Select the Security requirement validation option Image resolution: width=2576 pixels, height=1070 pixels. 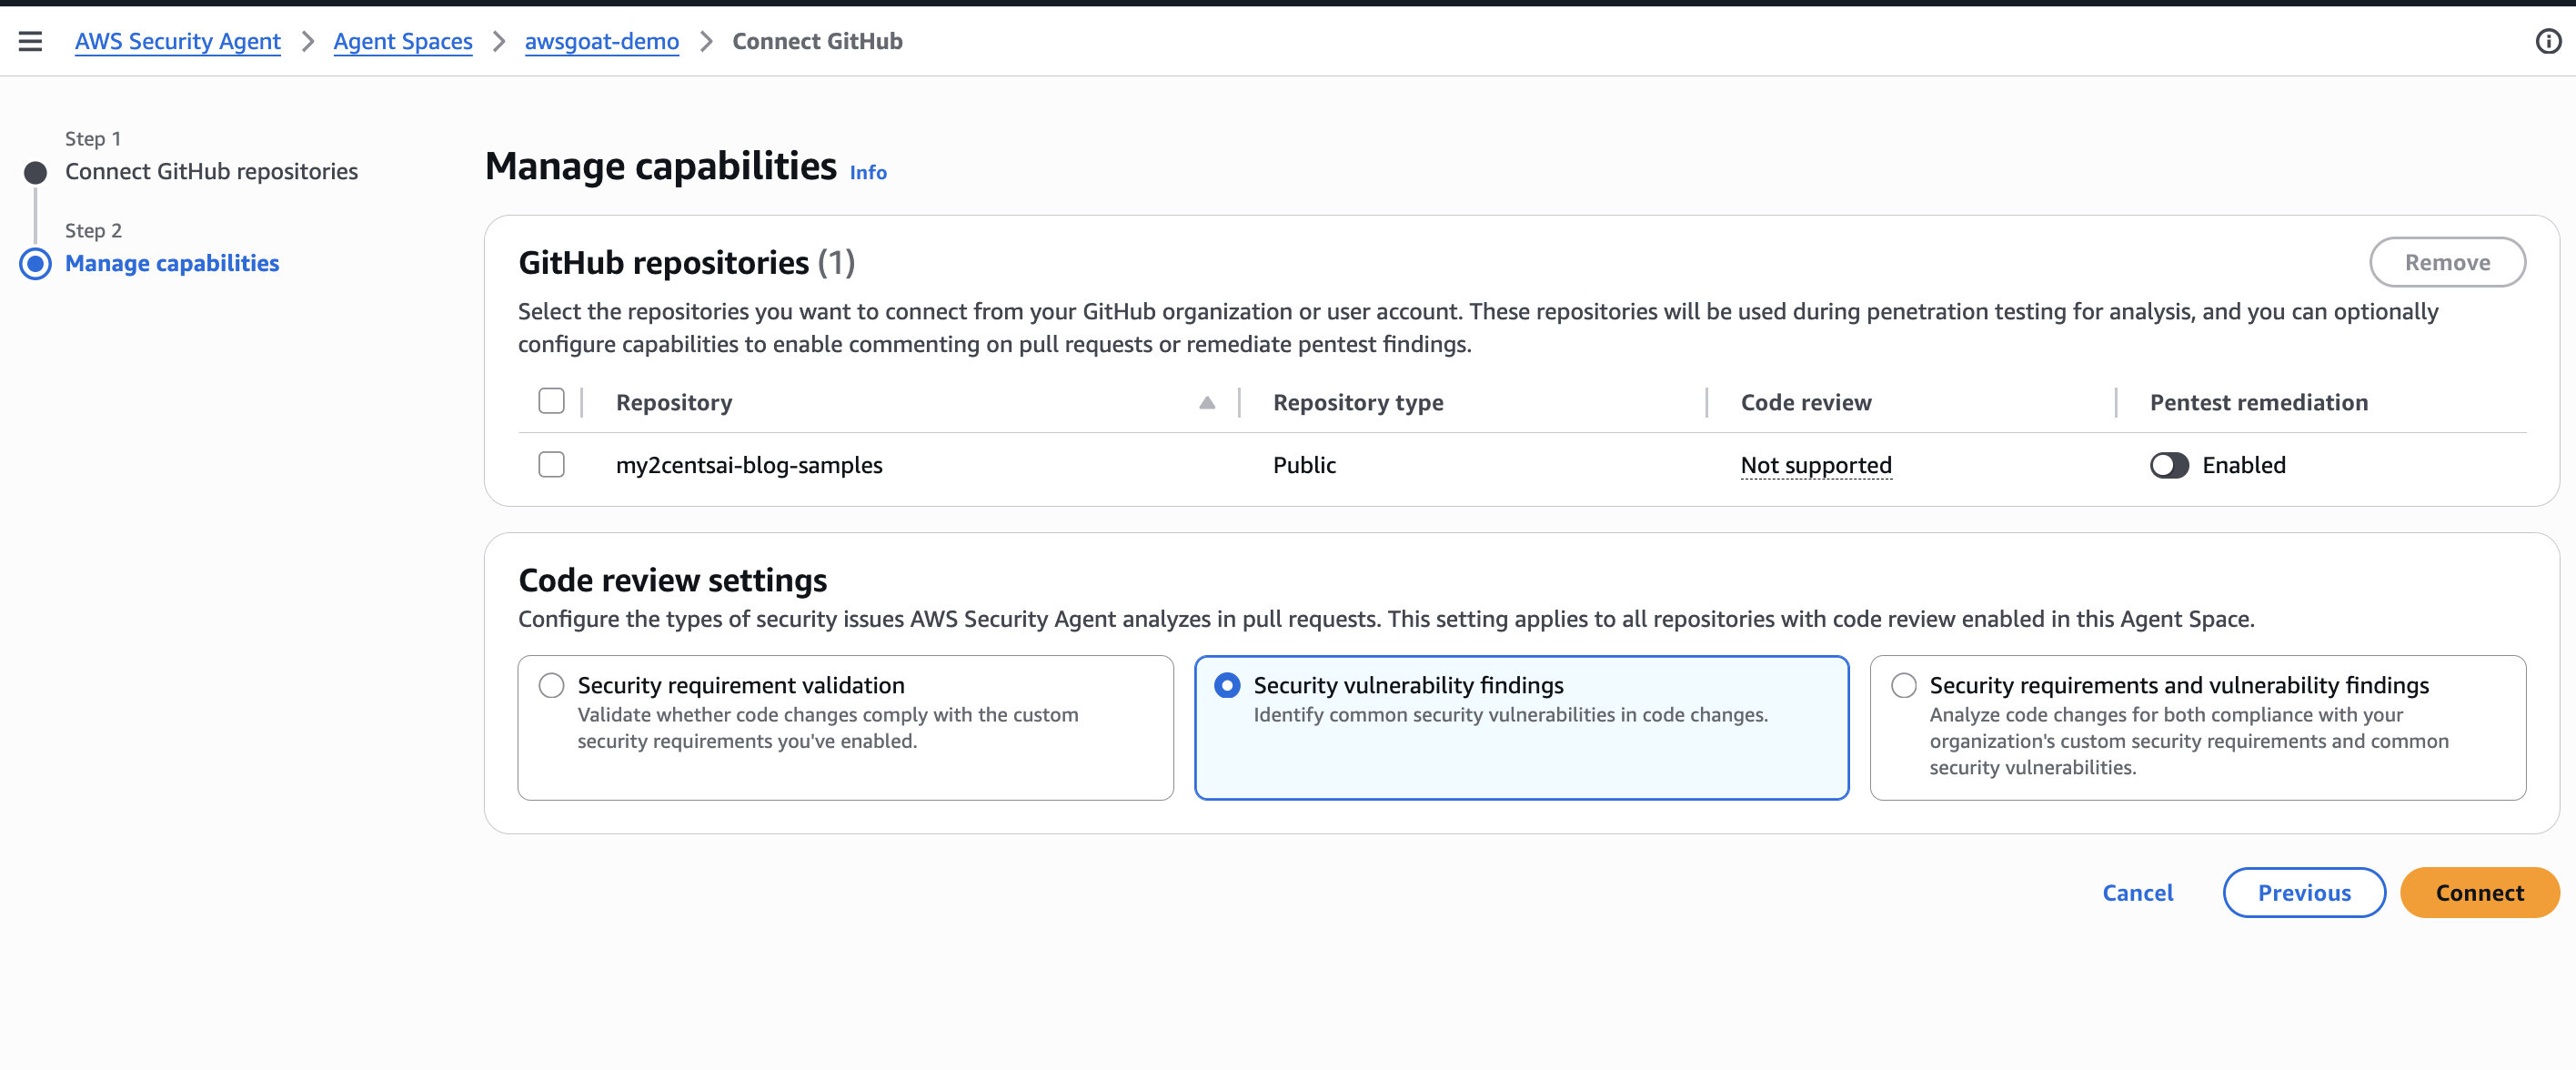(551, 685)
